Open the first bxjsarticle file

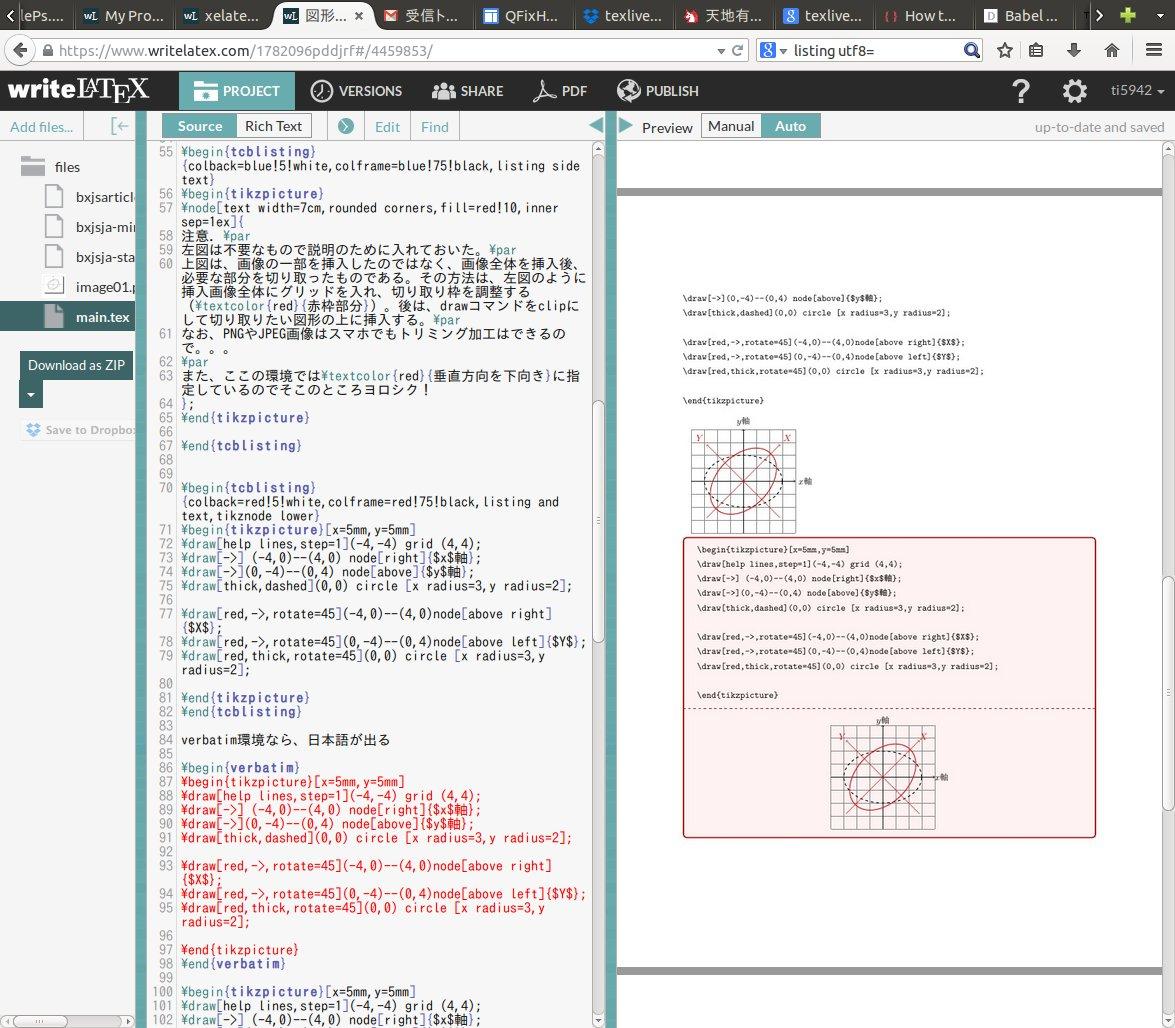click(90, 197)
